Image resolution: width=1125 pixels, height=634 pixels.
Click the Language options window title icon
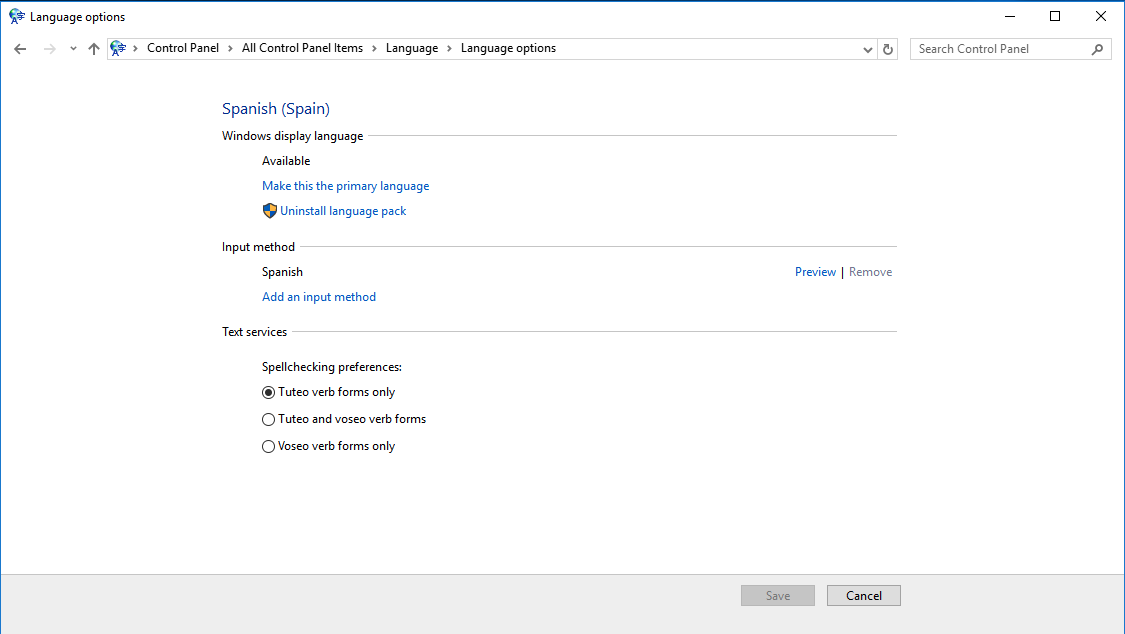coord(17,16)
